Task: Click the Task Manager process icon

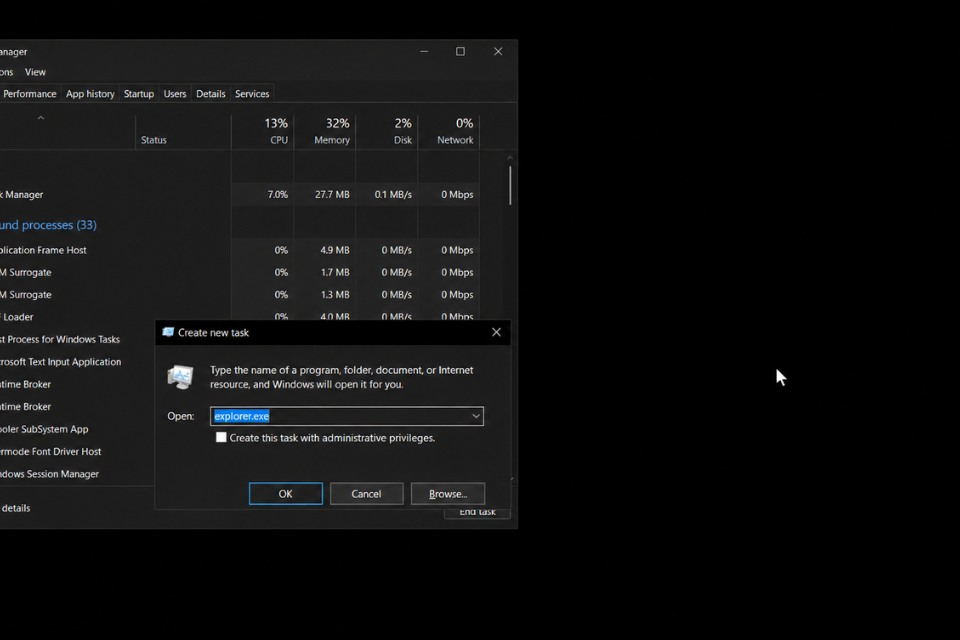Action: tap(3, 194)
